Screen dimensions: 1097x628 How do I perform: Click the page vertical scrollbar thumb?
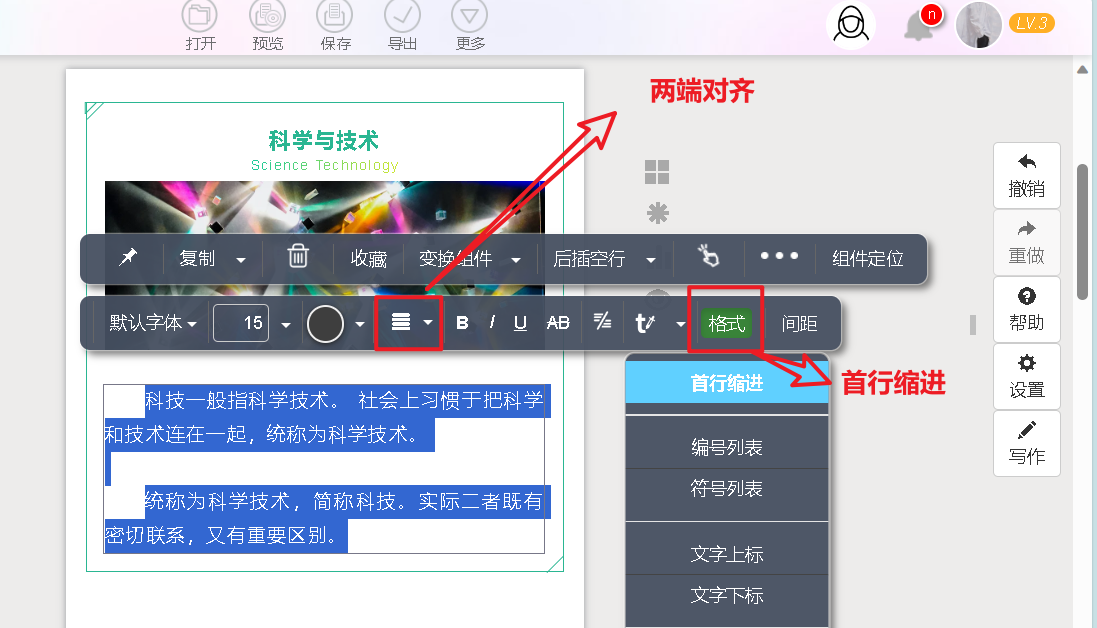(1082, 231)
